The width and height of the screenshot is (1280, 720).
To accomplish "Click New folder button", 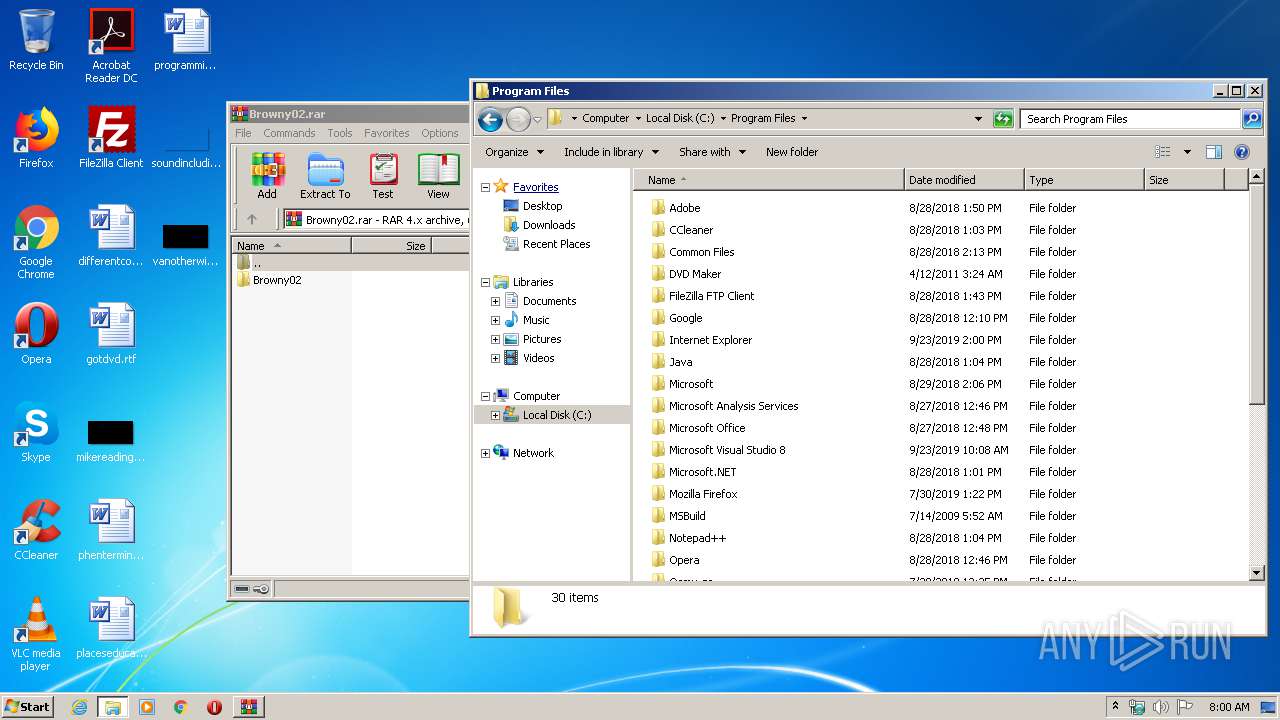I will [792, 152].
